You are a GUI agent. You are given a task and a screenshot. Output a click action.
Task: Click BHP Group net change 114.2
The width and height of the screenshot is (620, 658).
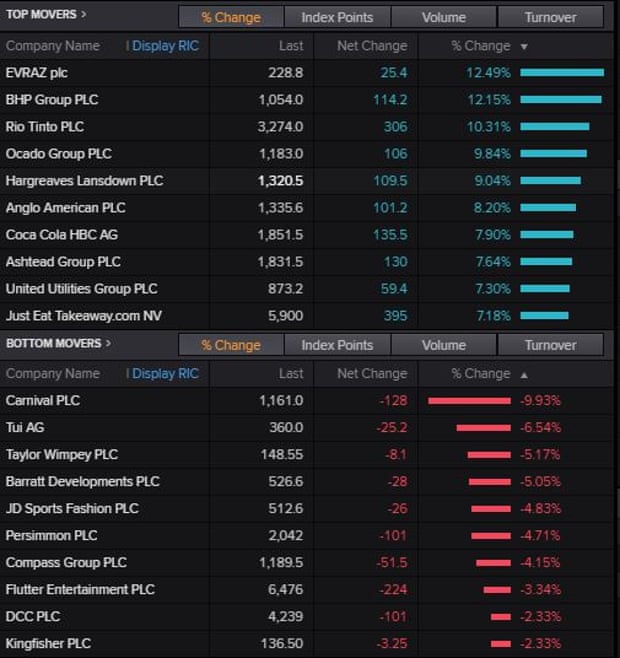390,99
